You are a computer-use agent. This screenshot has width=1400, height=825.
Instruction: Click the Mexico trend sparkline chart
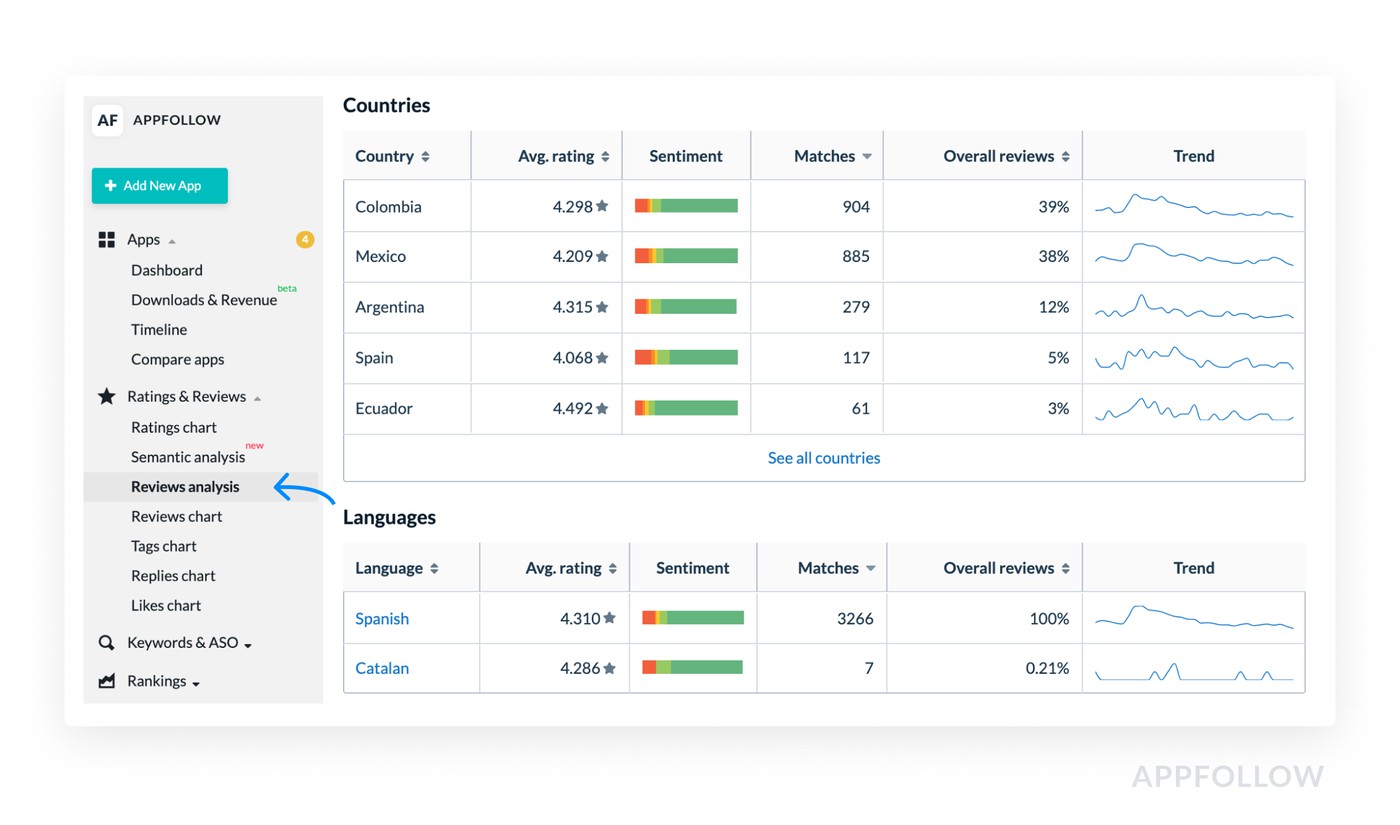click(x=1193, y=256)
